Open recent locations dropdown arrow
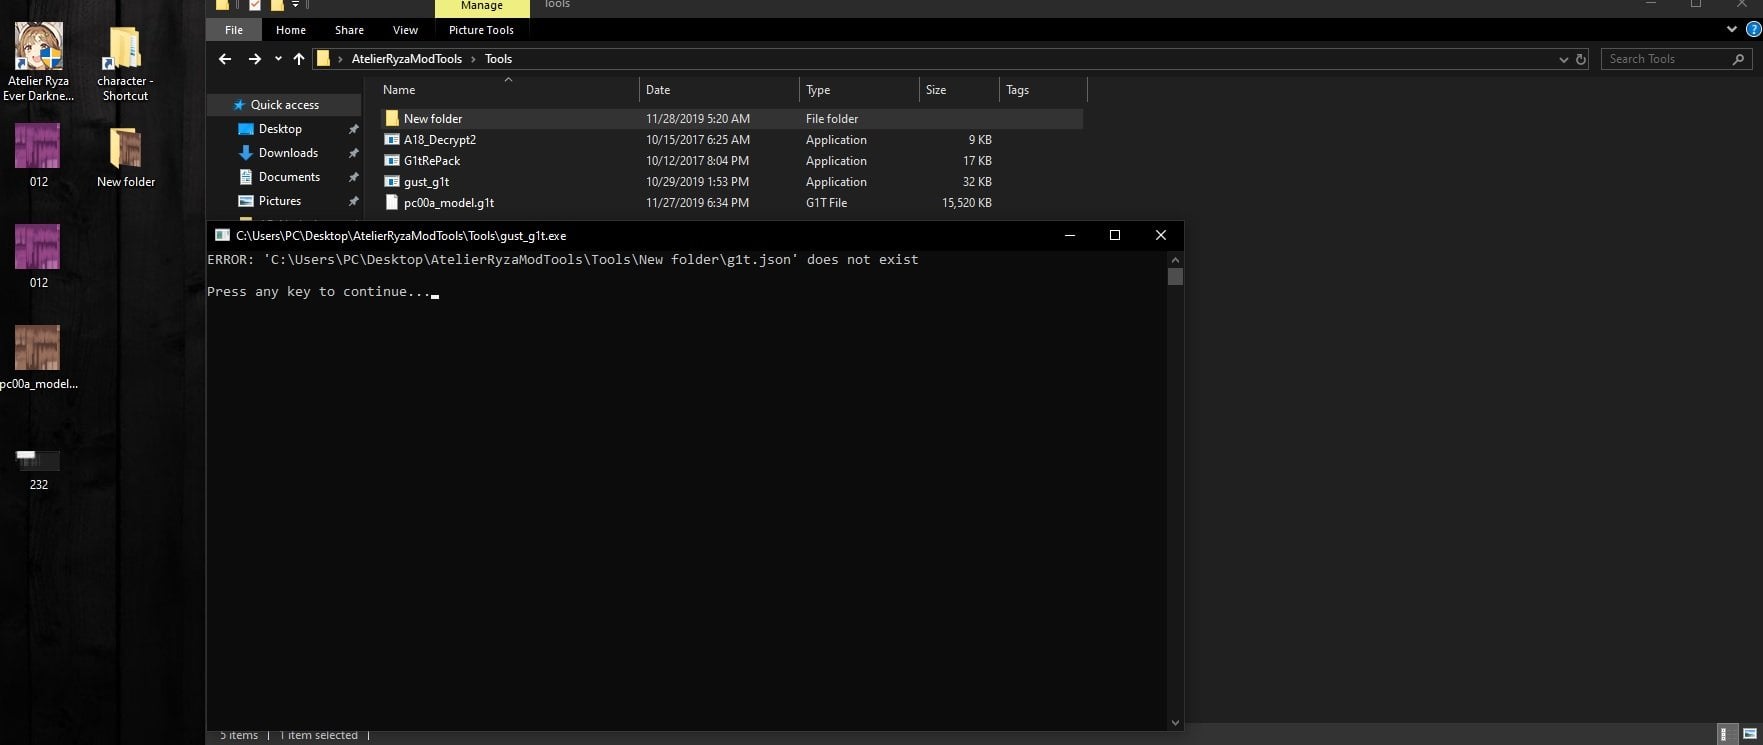The width and height of the screenshot is (1763, 745). [x=278, y=59]
